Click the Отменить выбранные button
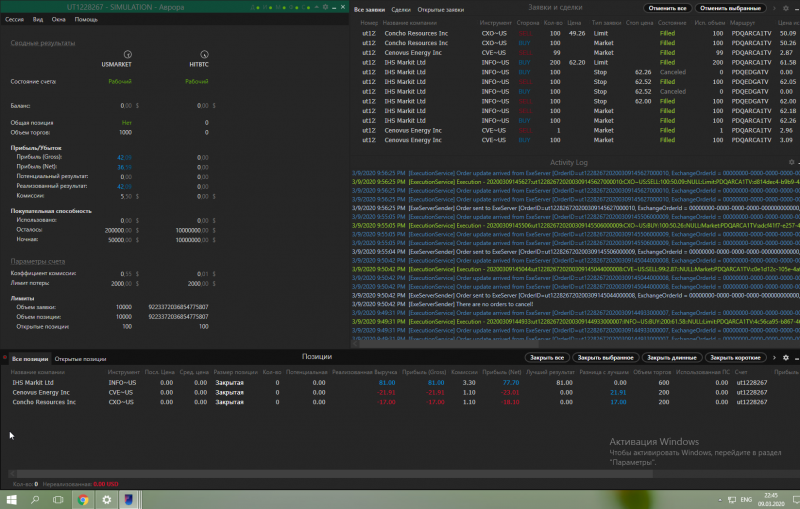The height and width of the screenshot is (509, 800). click(730, 8)
